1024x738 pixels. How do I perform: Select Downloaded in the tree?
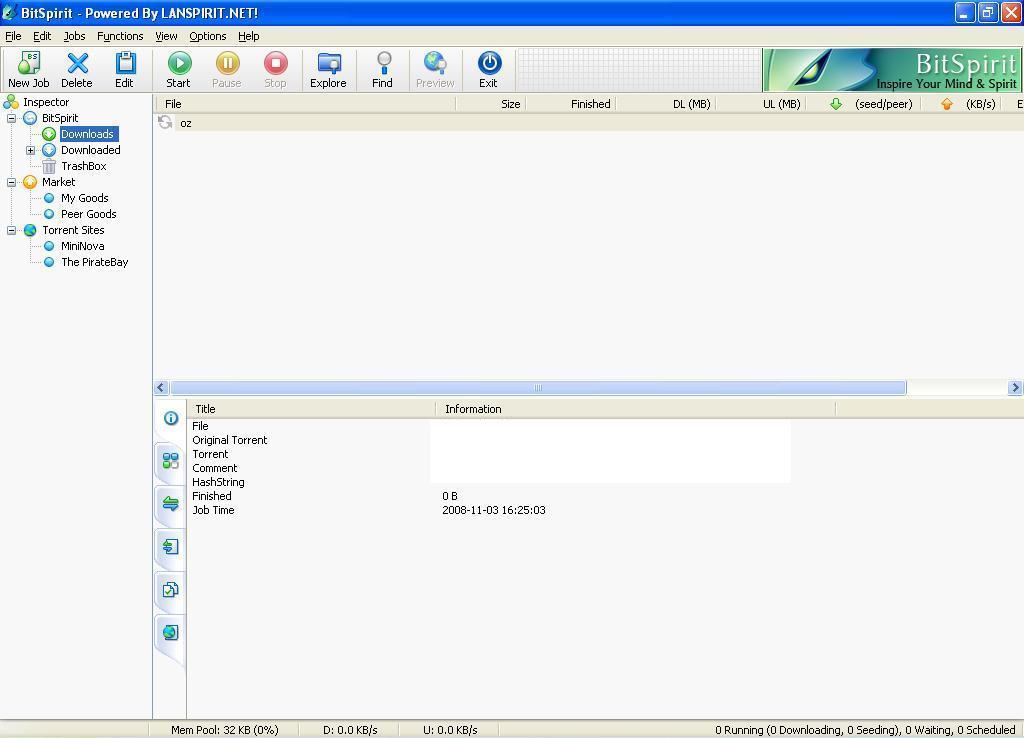click(x=91, y=150)
